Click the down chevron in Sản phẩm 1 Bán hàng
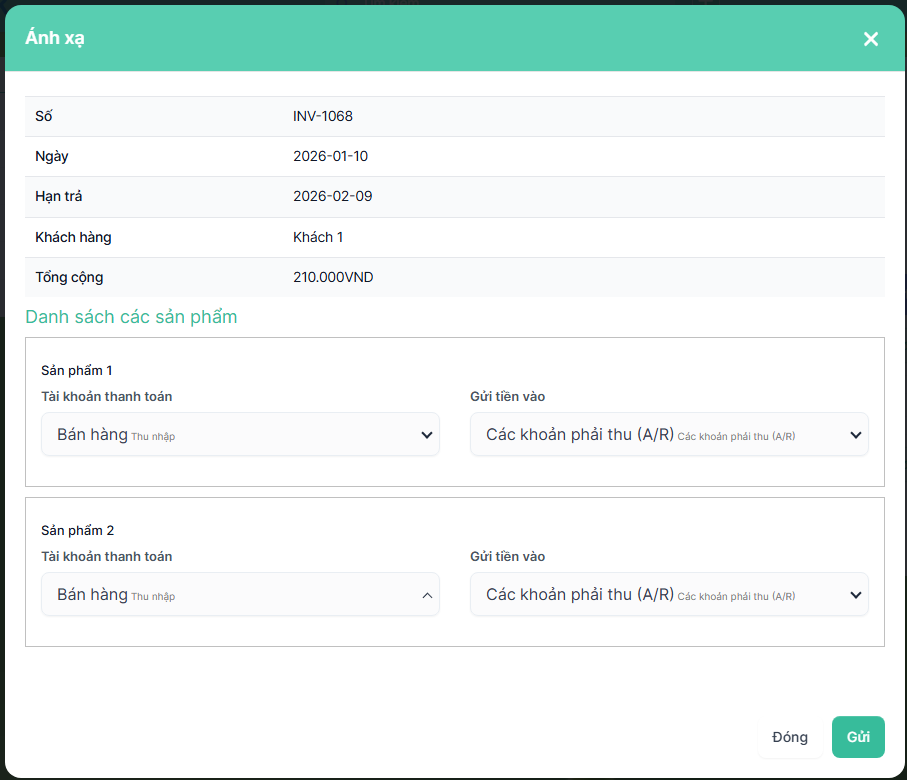 coord(427,435)
